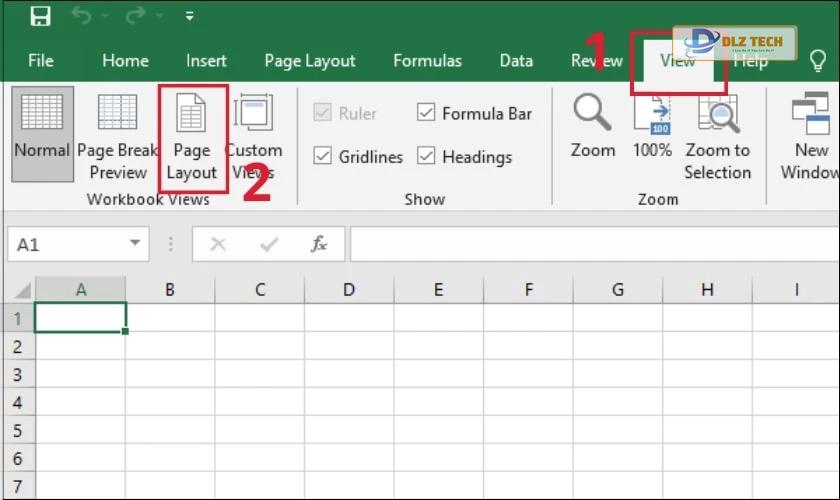Switch to the Home tab
This screenshot has height=500, width=840.
pos(125,61)
